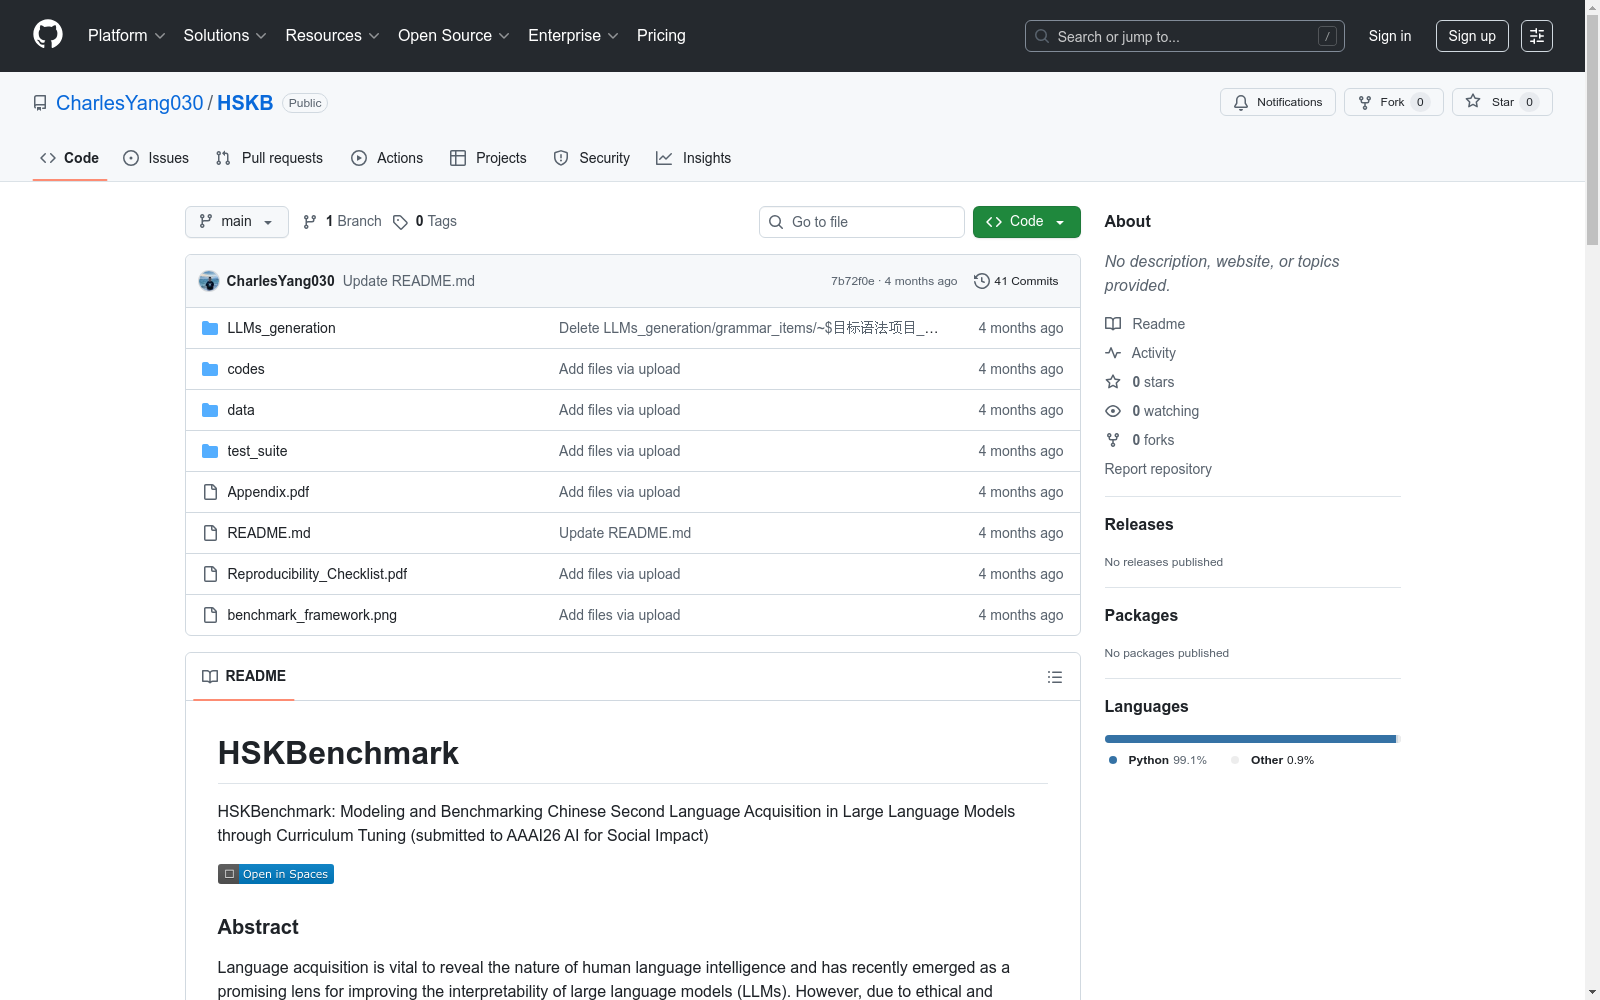
Task: Click the commit history clock icon
Action: tap(981, 281)
